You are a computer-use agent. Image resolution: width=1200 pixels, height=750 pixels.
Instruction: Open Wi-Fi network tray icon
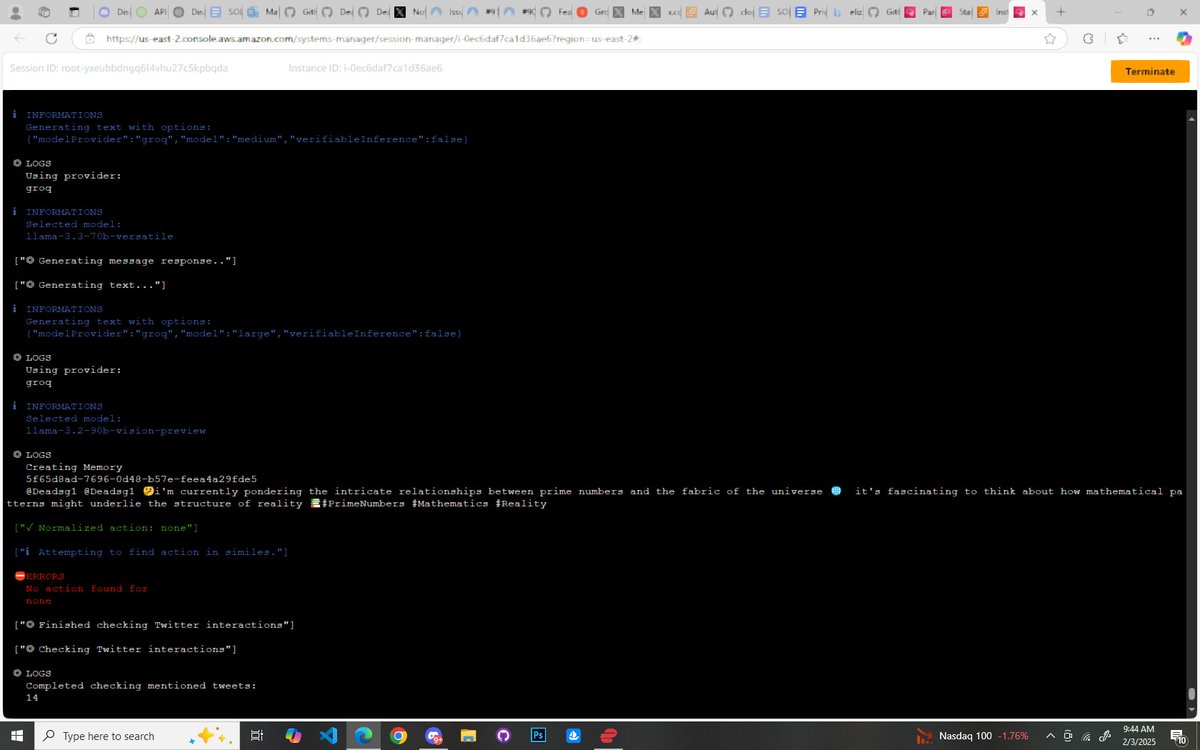pyautogui.click(x=1085, y=736)
